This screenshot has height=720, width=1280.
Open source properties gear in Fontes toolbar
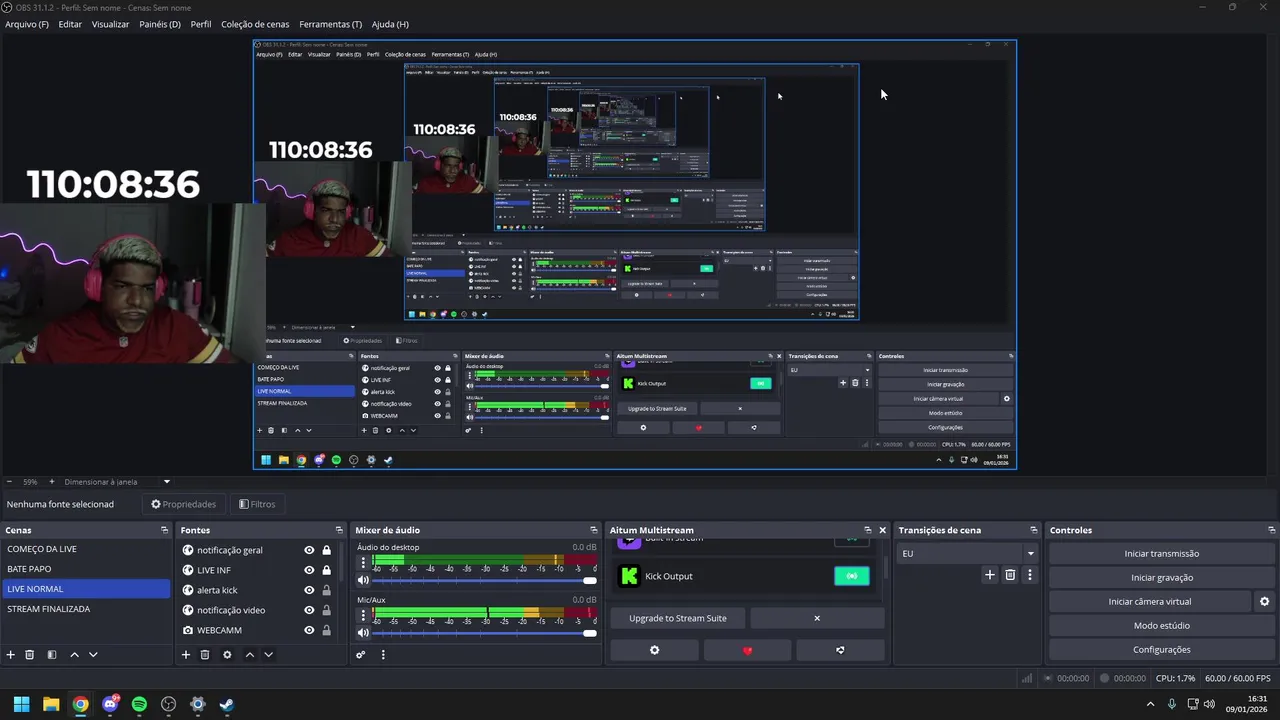[227, 655]
